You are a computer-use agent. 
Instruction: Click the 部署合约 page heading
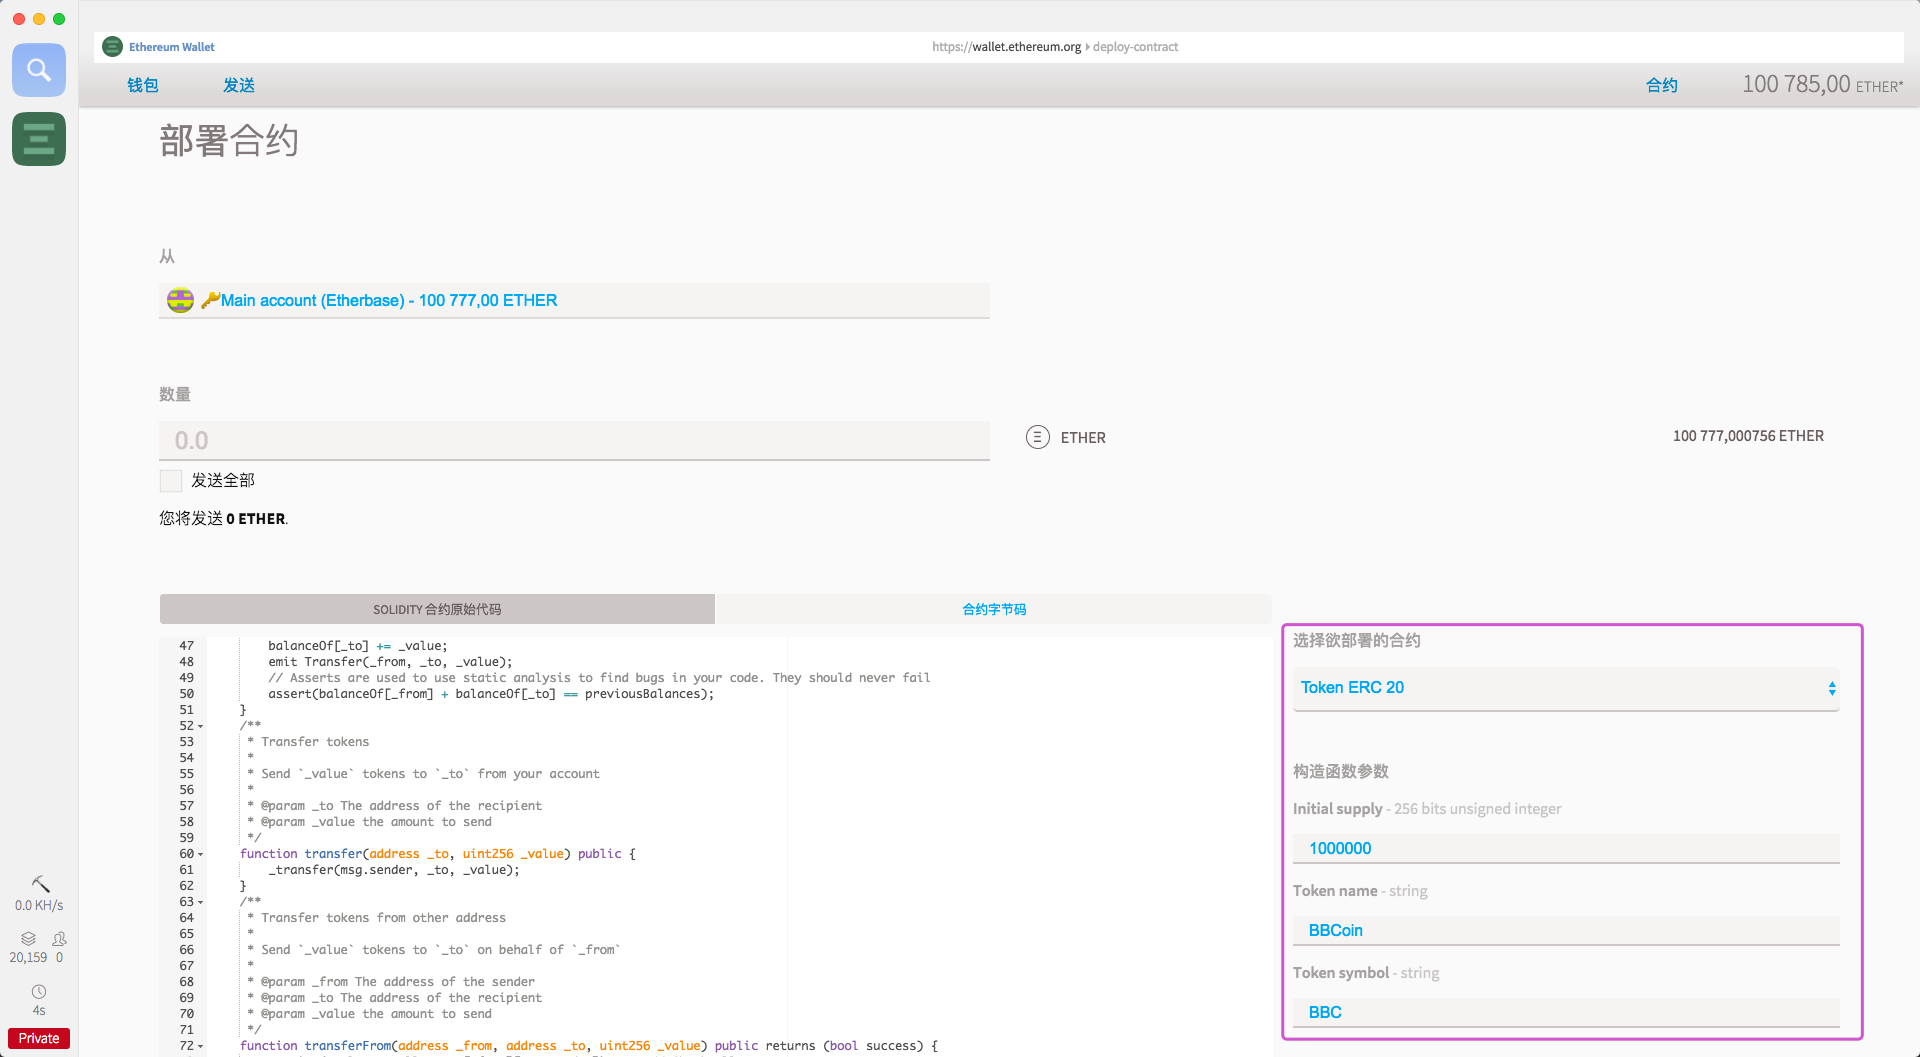(229, 141)
